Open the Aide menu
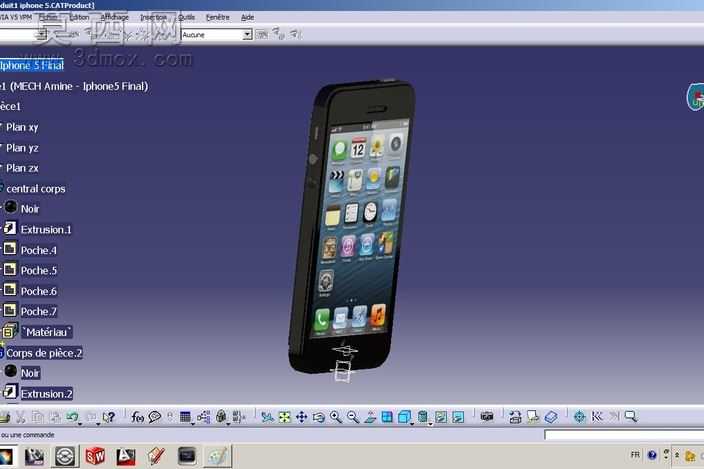Image resolution: width=704 pixels, height=469 pixels. click(x=247, y=17)
